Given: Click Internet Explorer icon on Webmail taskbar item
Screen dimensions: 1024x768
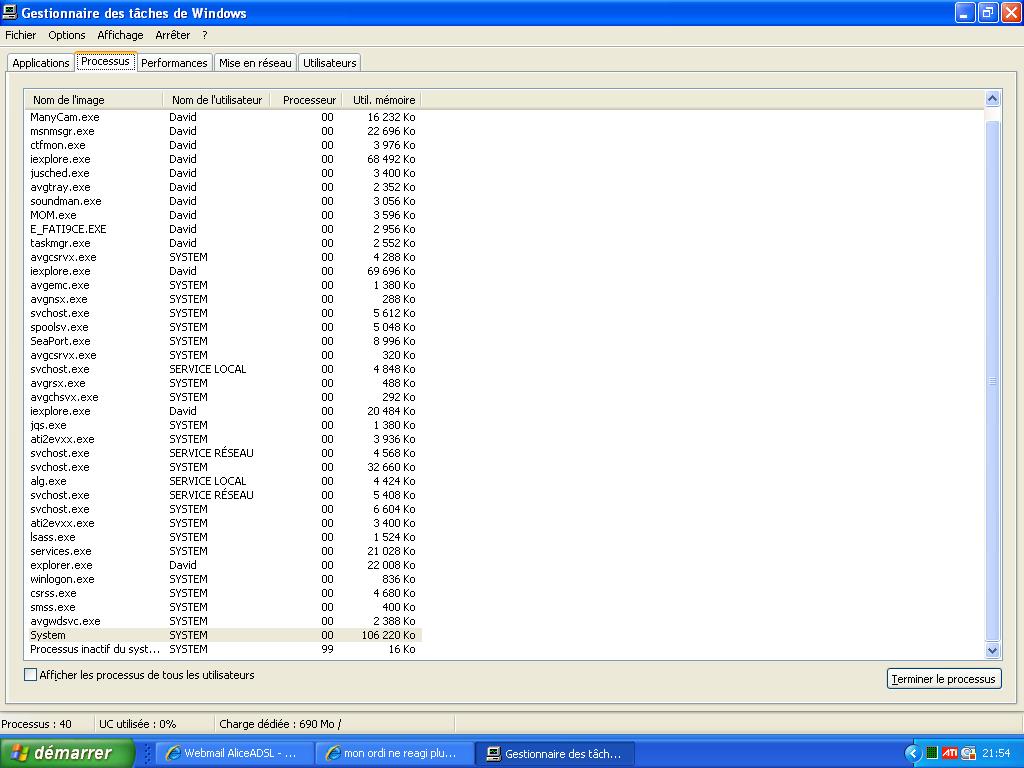Looking at the screenshot, I should [x=174, y=753].
